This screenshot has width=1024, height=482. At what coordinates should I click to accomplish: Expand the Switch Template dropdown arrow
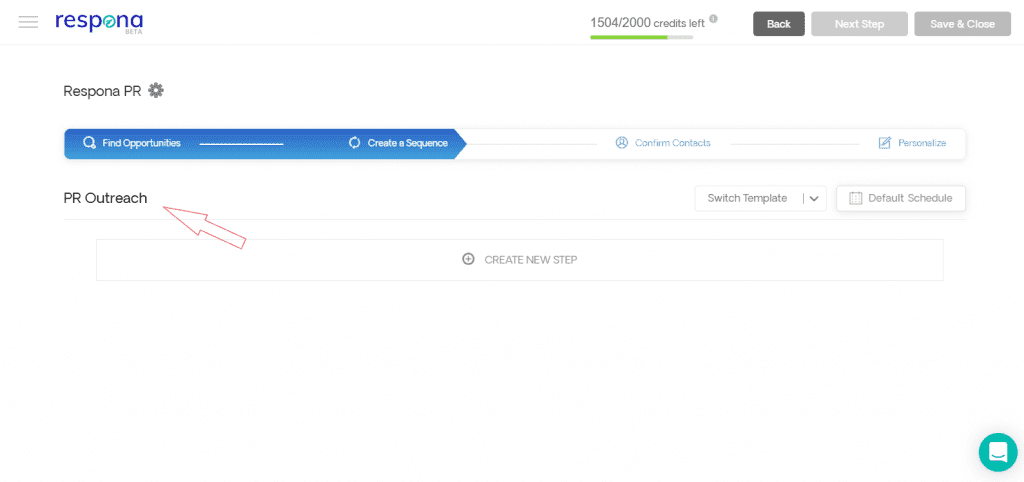tap(814, 198)
